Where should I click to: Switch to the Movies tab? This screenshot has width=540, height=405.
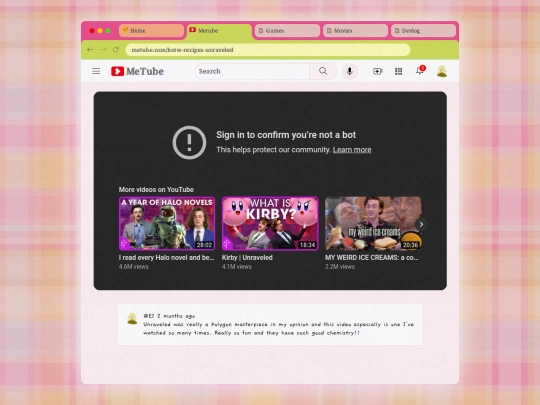pyautogui.click(x=355, y=31)
